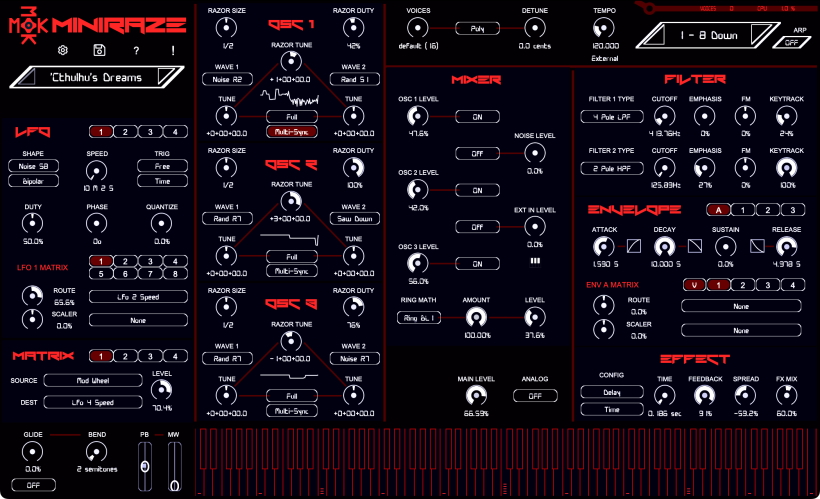Screen dimensions: 820x499
Task: Click the pitch bend PB slider
Action: coord(144,468)
